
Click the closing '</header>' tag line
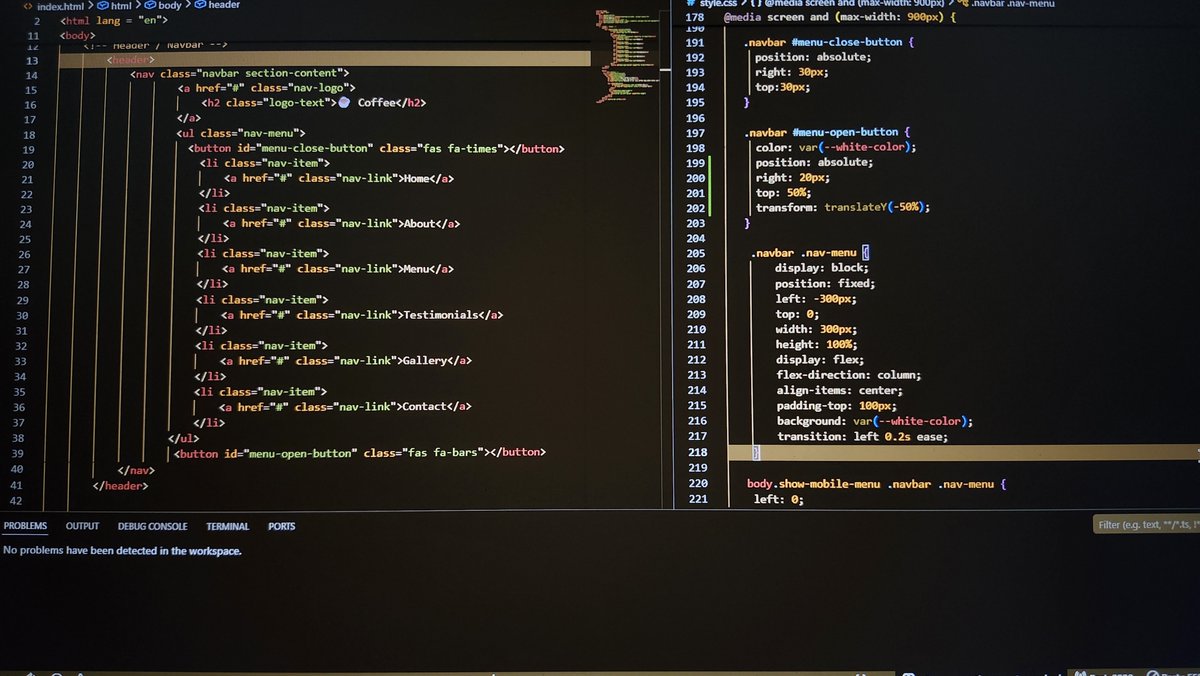(120, 486)
